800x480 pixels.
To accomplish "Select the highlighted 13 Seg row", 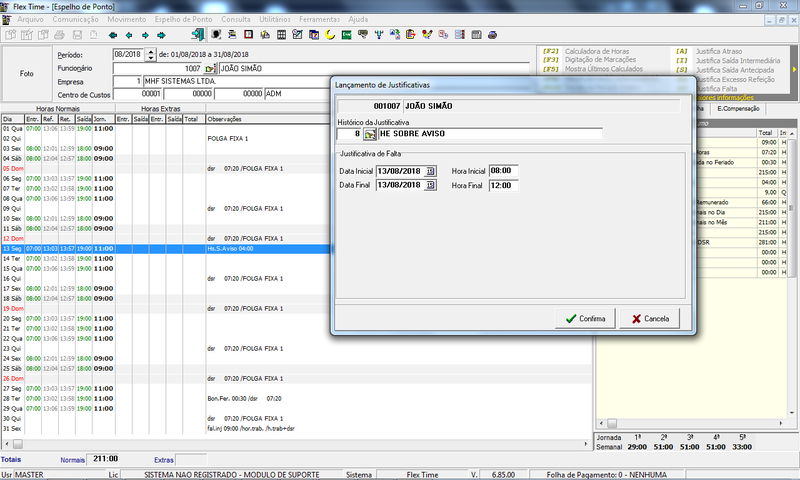I will click(x=166, y=249).
